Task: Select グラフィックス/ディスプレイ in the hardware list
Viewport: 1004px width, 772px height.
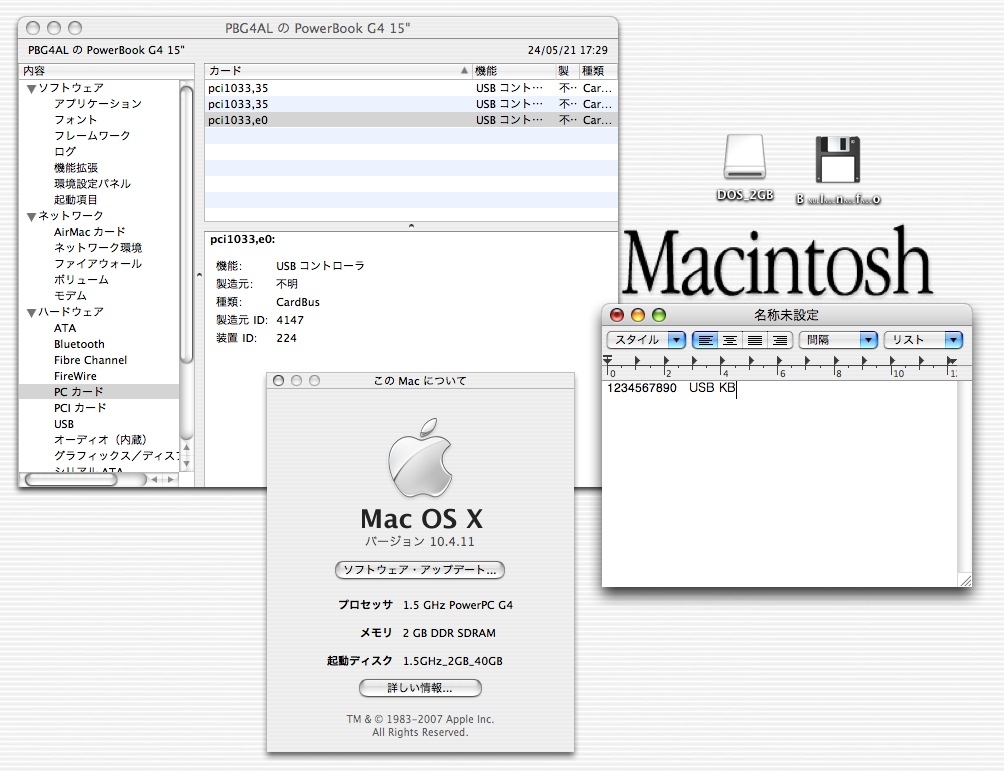Action: (117, 456)
